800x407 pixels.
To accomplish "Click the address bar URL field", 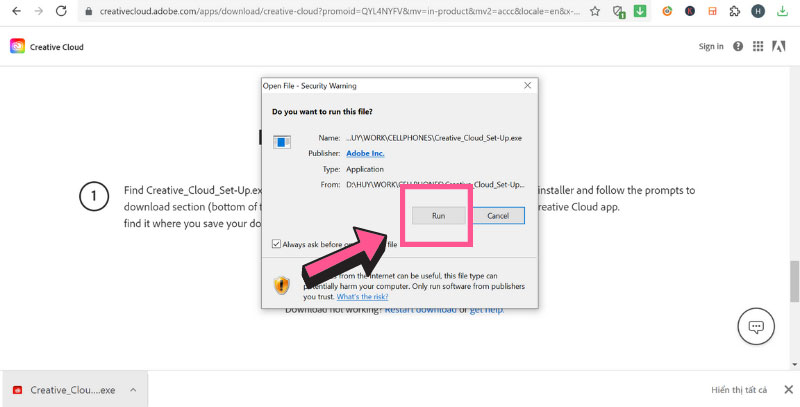I will tap(340, 11).
